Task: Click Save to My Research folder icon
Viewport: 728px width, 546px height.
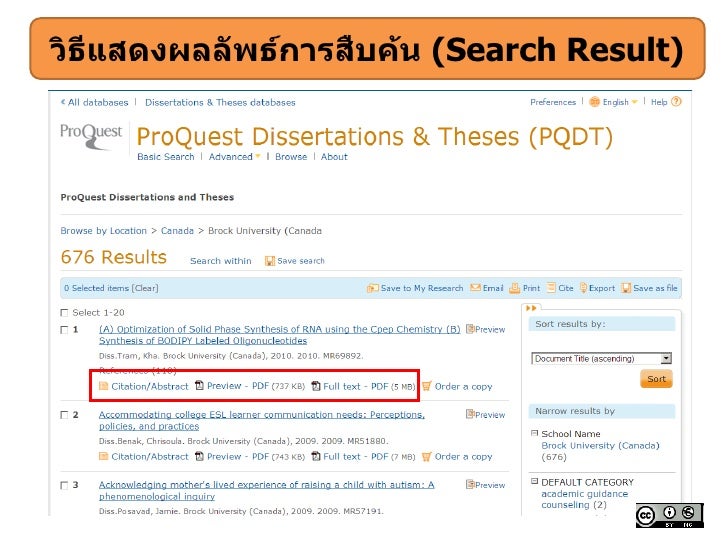Action: 372,288
